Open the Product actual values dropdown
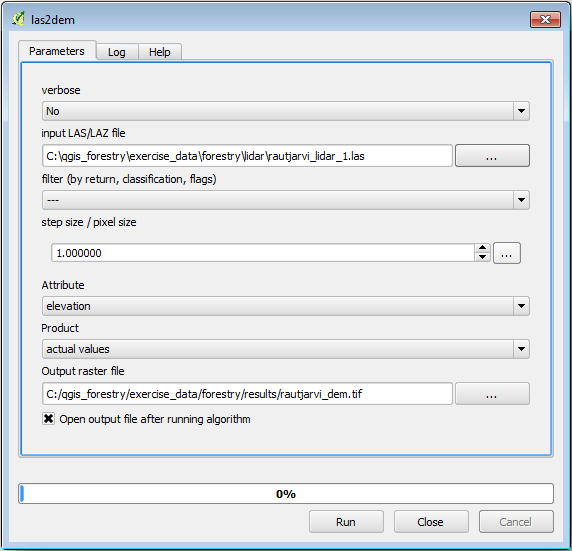Viewport: 572px width, 551px height. coord(286,349)
